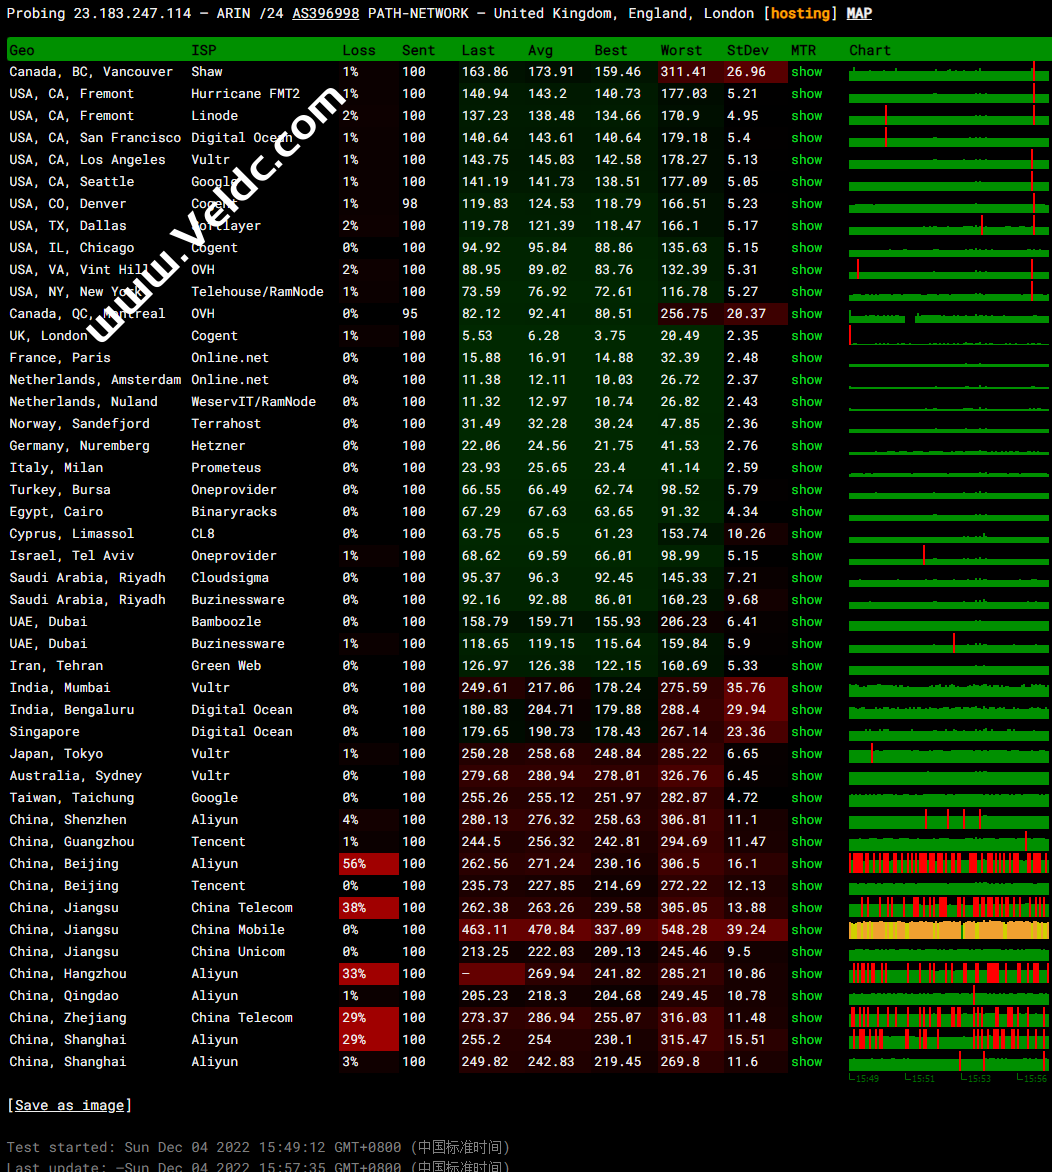Click the Chart column header
The image size is (1052, 1172).
(870, 50)
